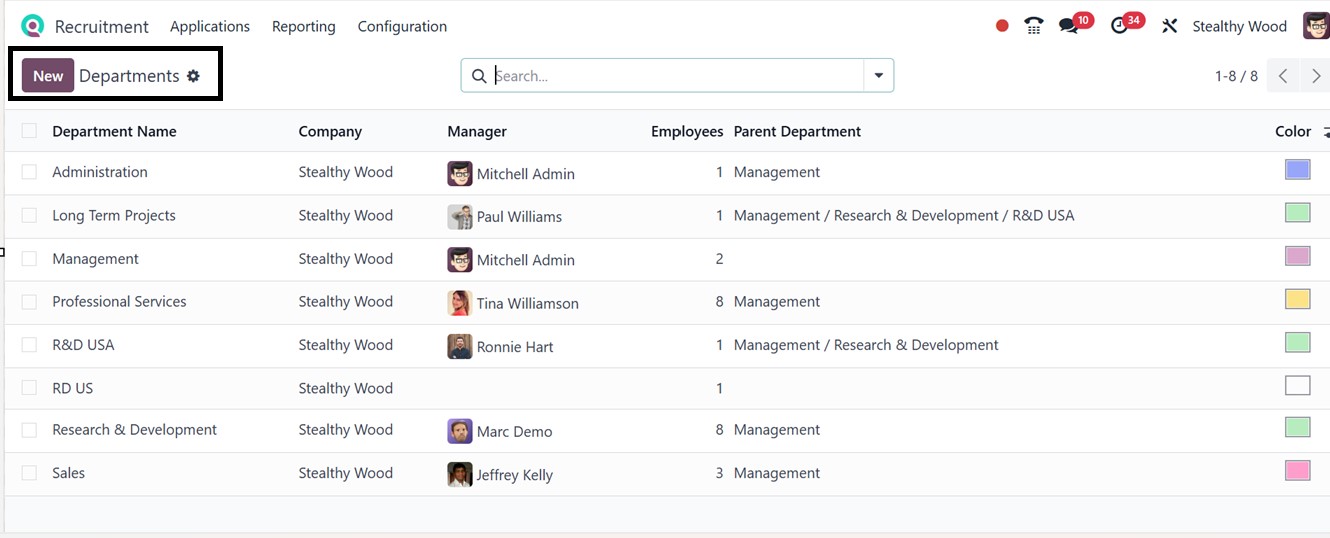Open the Applications menu
The height and width of the screenshot is (538, 1330).
pos(210,26)
